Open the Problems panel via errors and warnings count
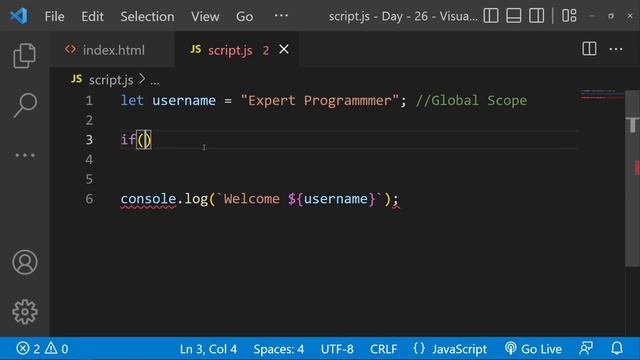 42,349
